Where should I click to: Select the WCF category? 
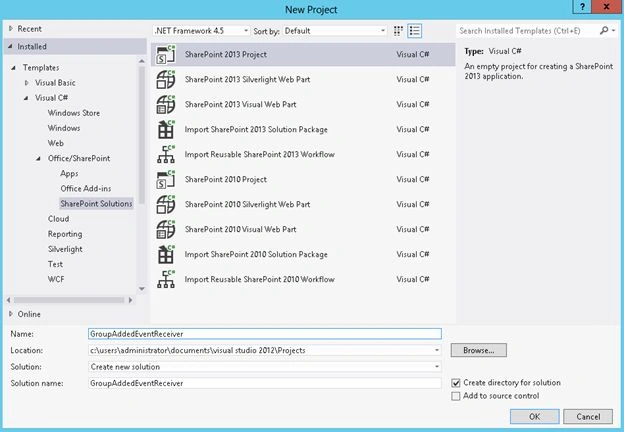click(x=56, y=279)
